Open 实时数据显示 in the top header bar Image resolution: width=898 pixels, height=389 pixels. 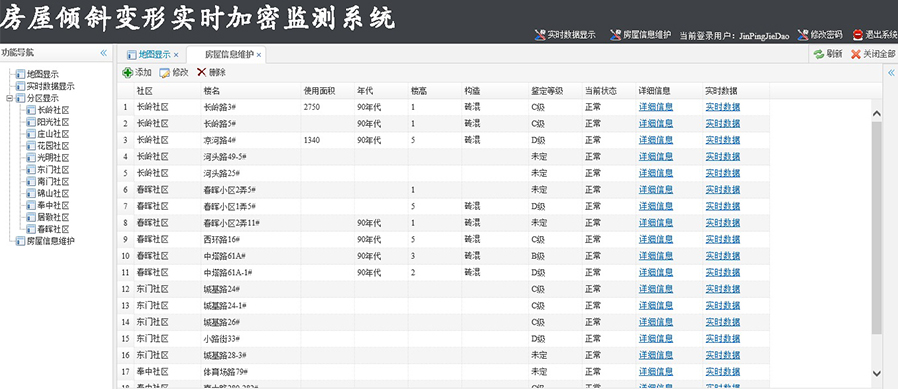pyautogui.click(x=565, y=35)
